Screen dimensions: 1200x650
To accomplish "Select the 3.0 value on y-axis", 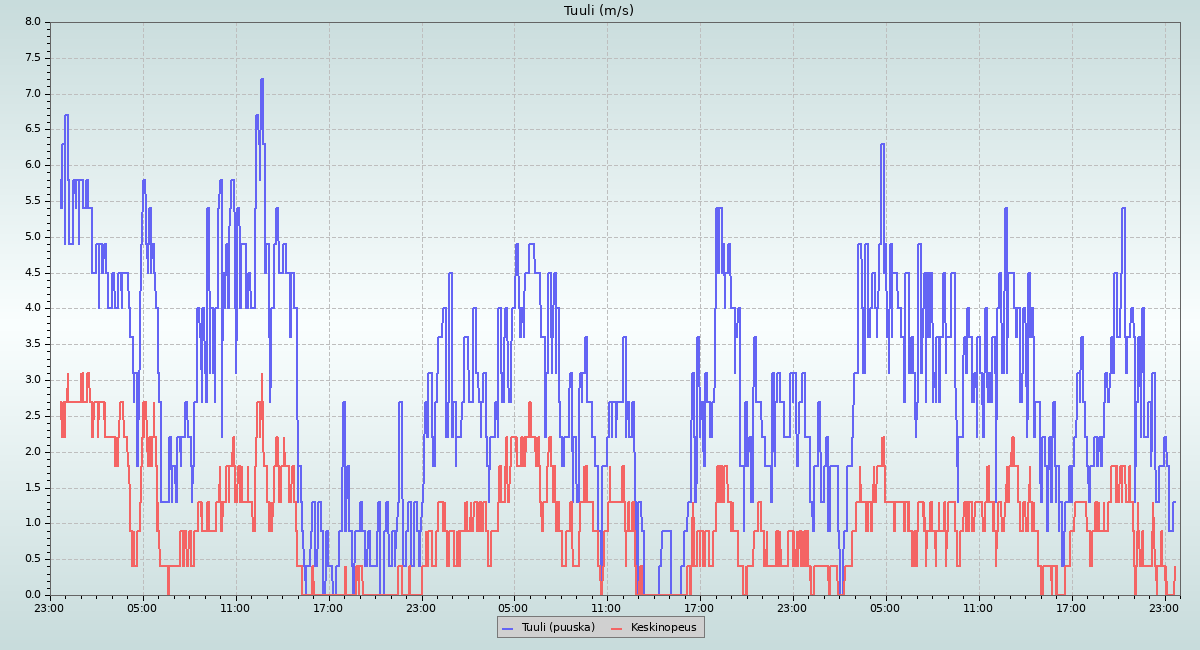I will tap(32, 380).
